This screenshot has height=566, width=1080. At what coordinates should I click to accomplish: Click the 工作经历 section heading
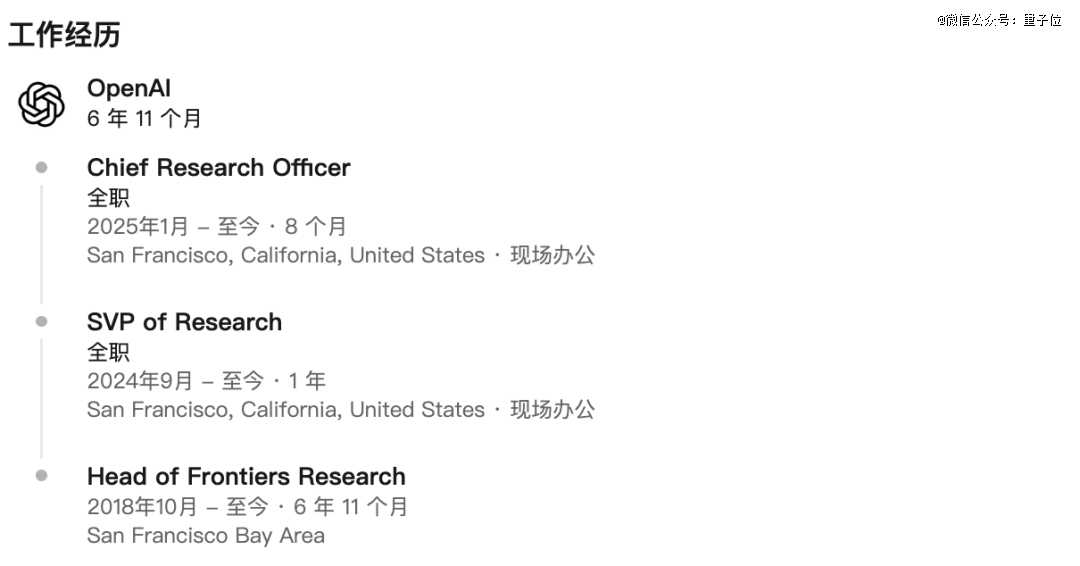[64, 34]
